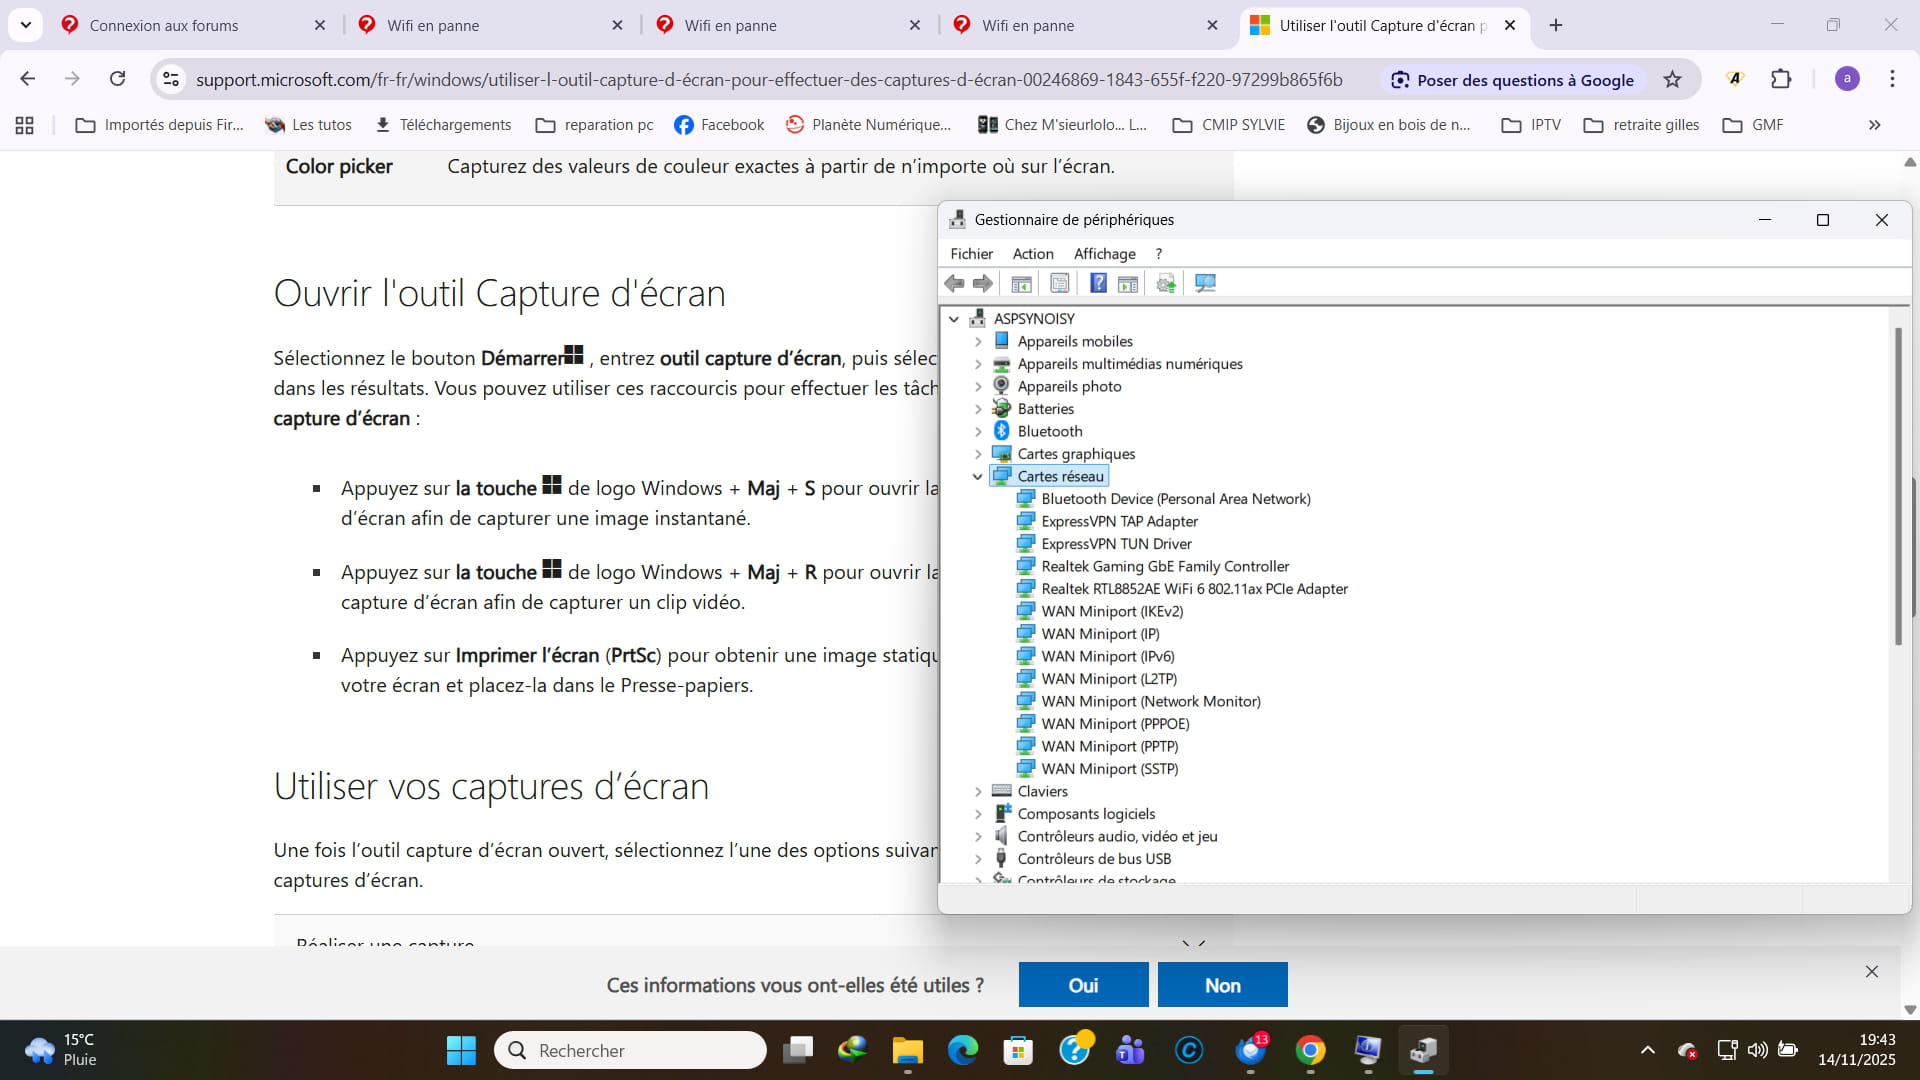Expand the Claviers category
The image size is (1920, 1080).
click(x=978, y=792)
